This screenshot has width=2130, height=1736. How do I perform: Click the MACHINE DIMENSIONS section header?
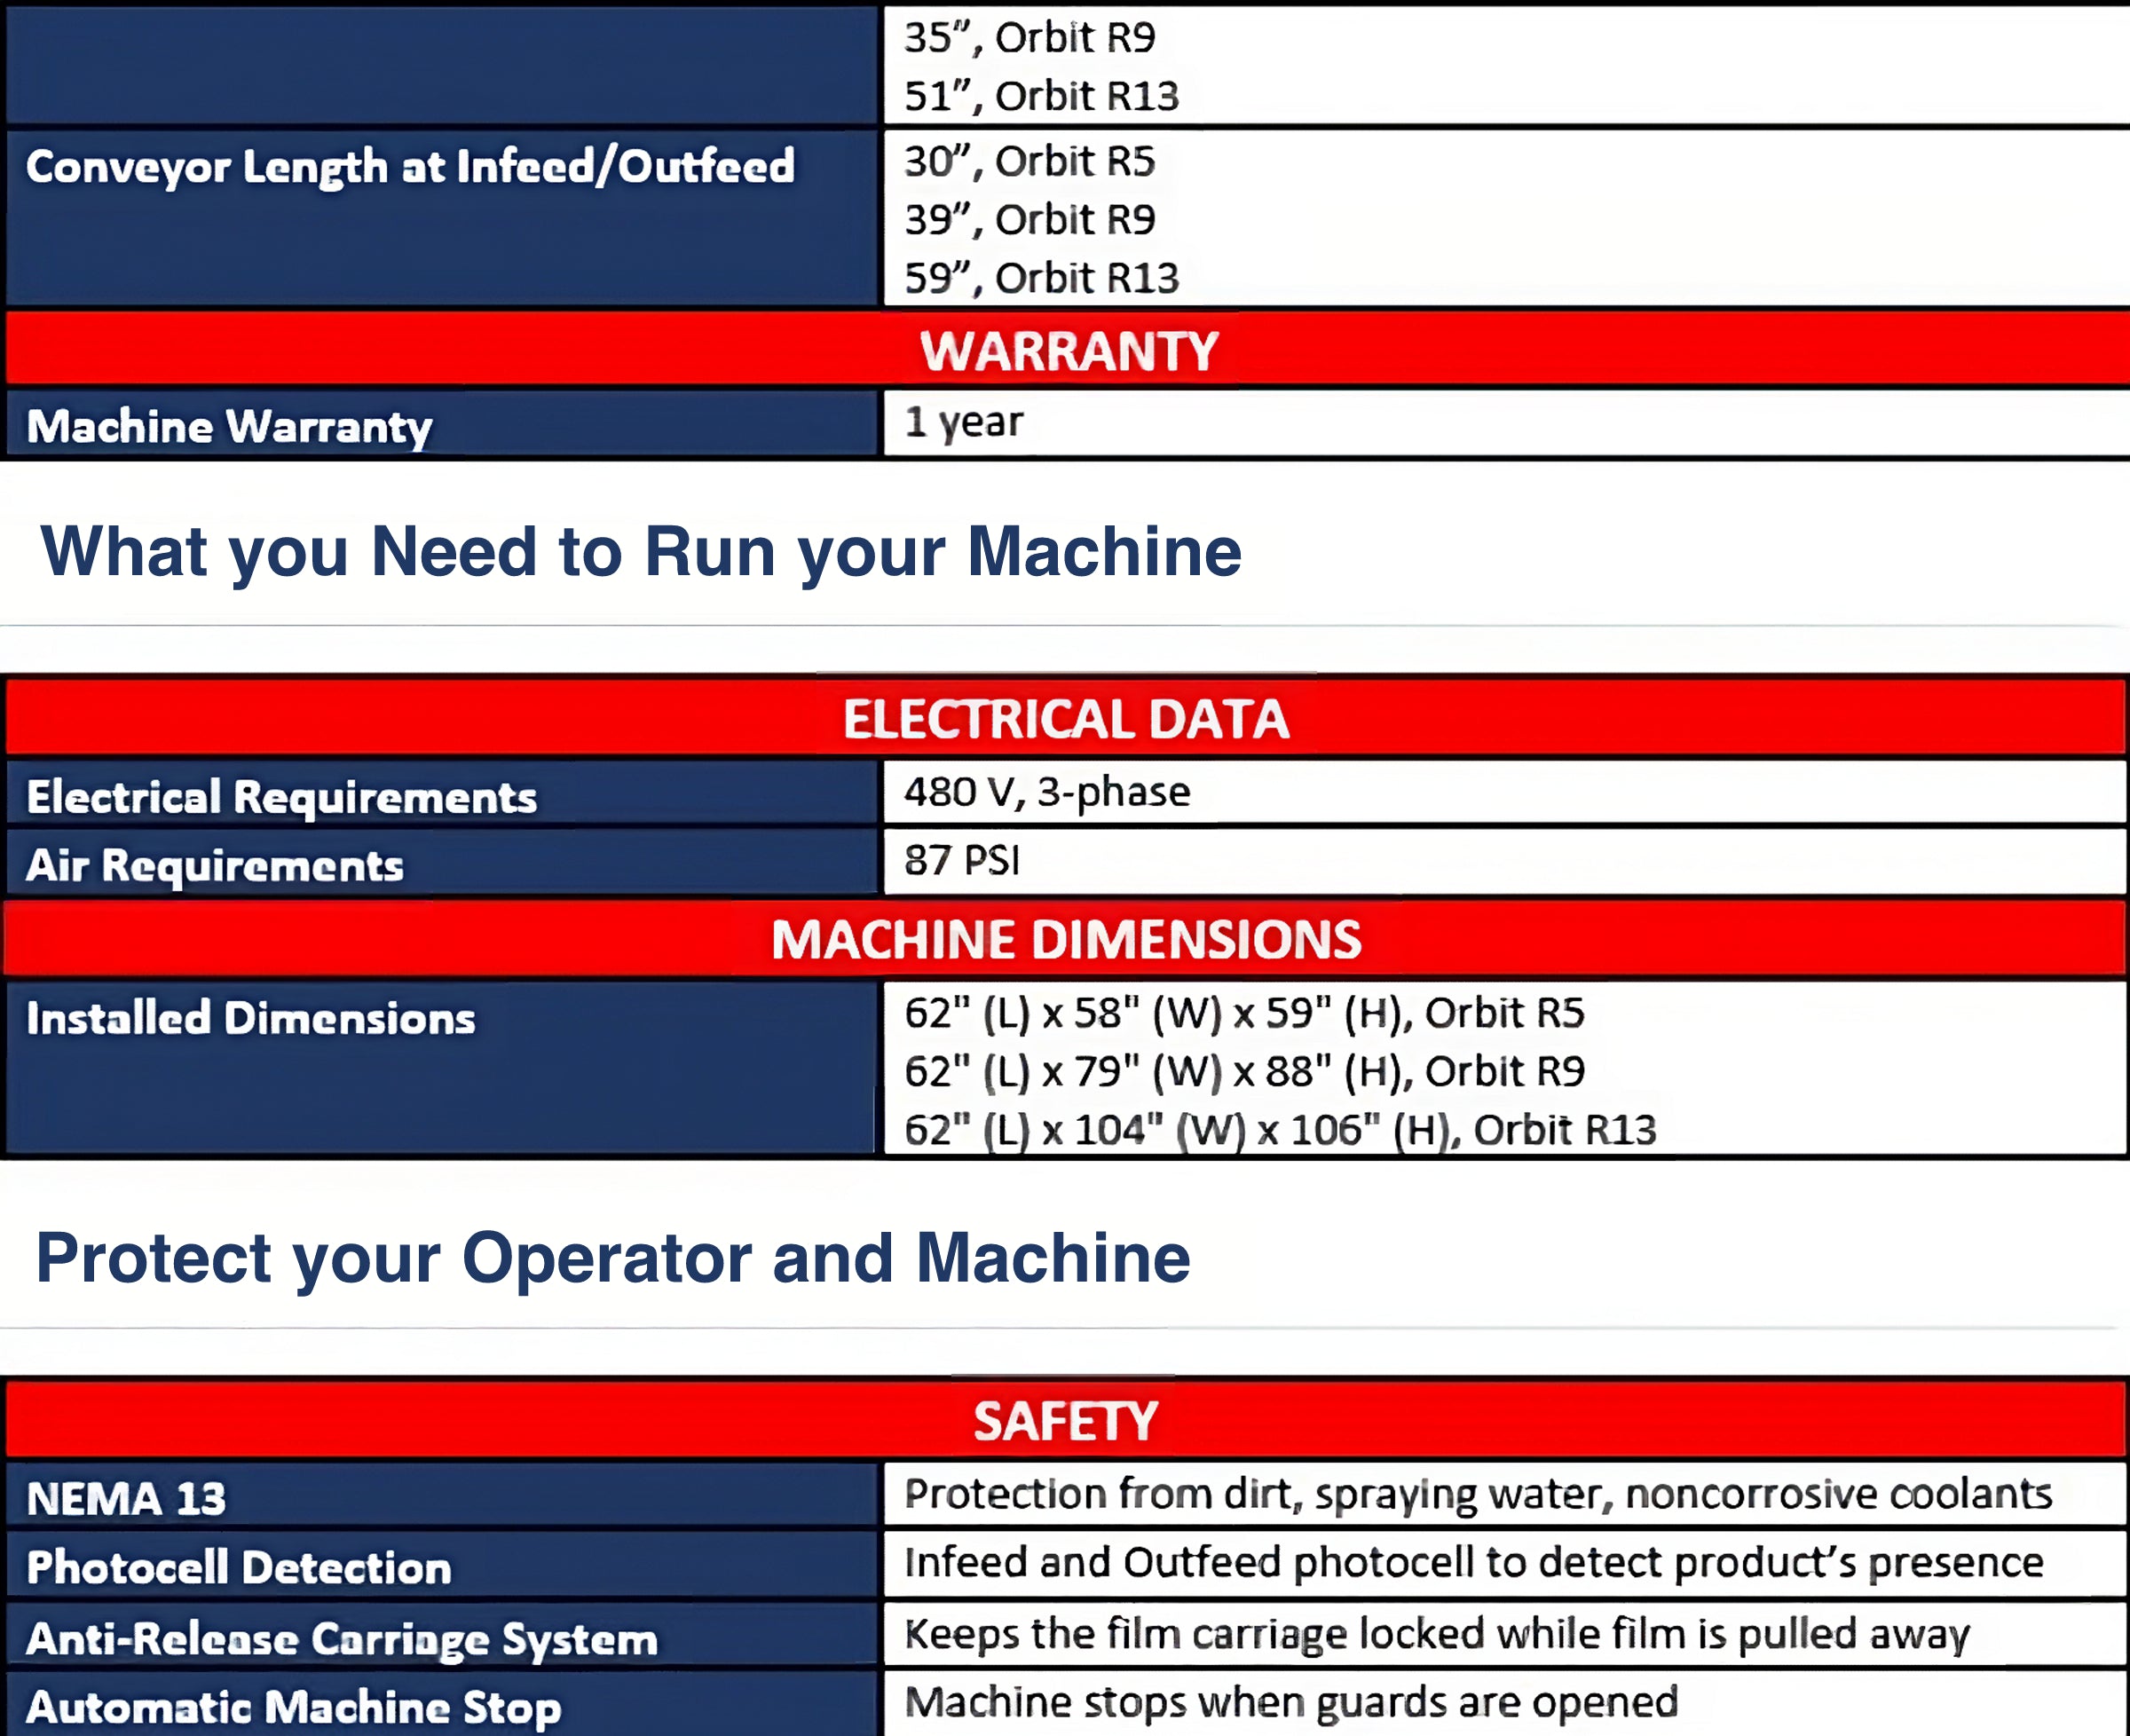[x=1065, y=940]
